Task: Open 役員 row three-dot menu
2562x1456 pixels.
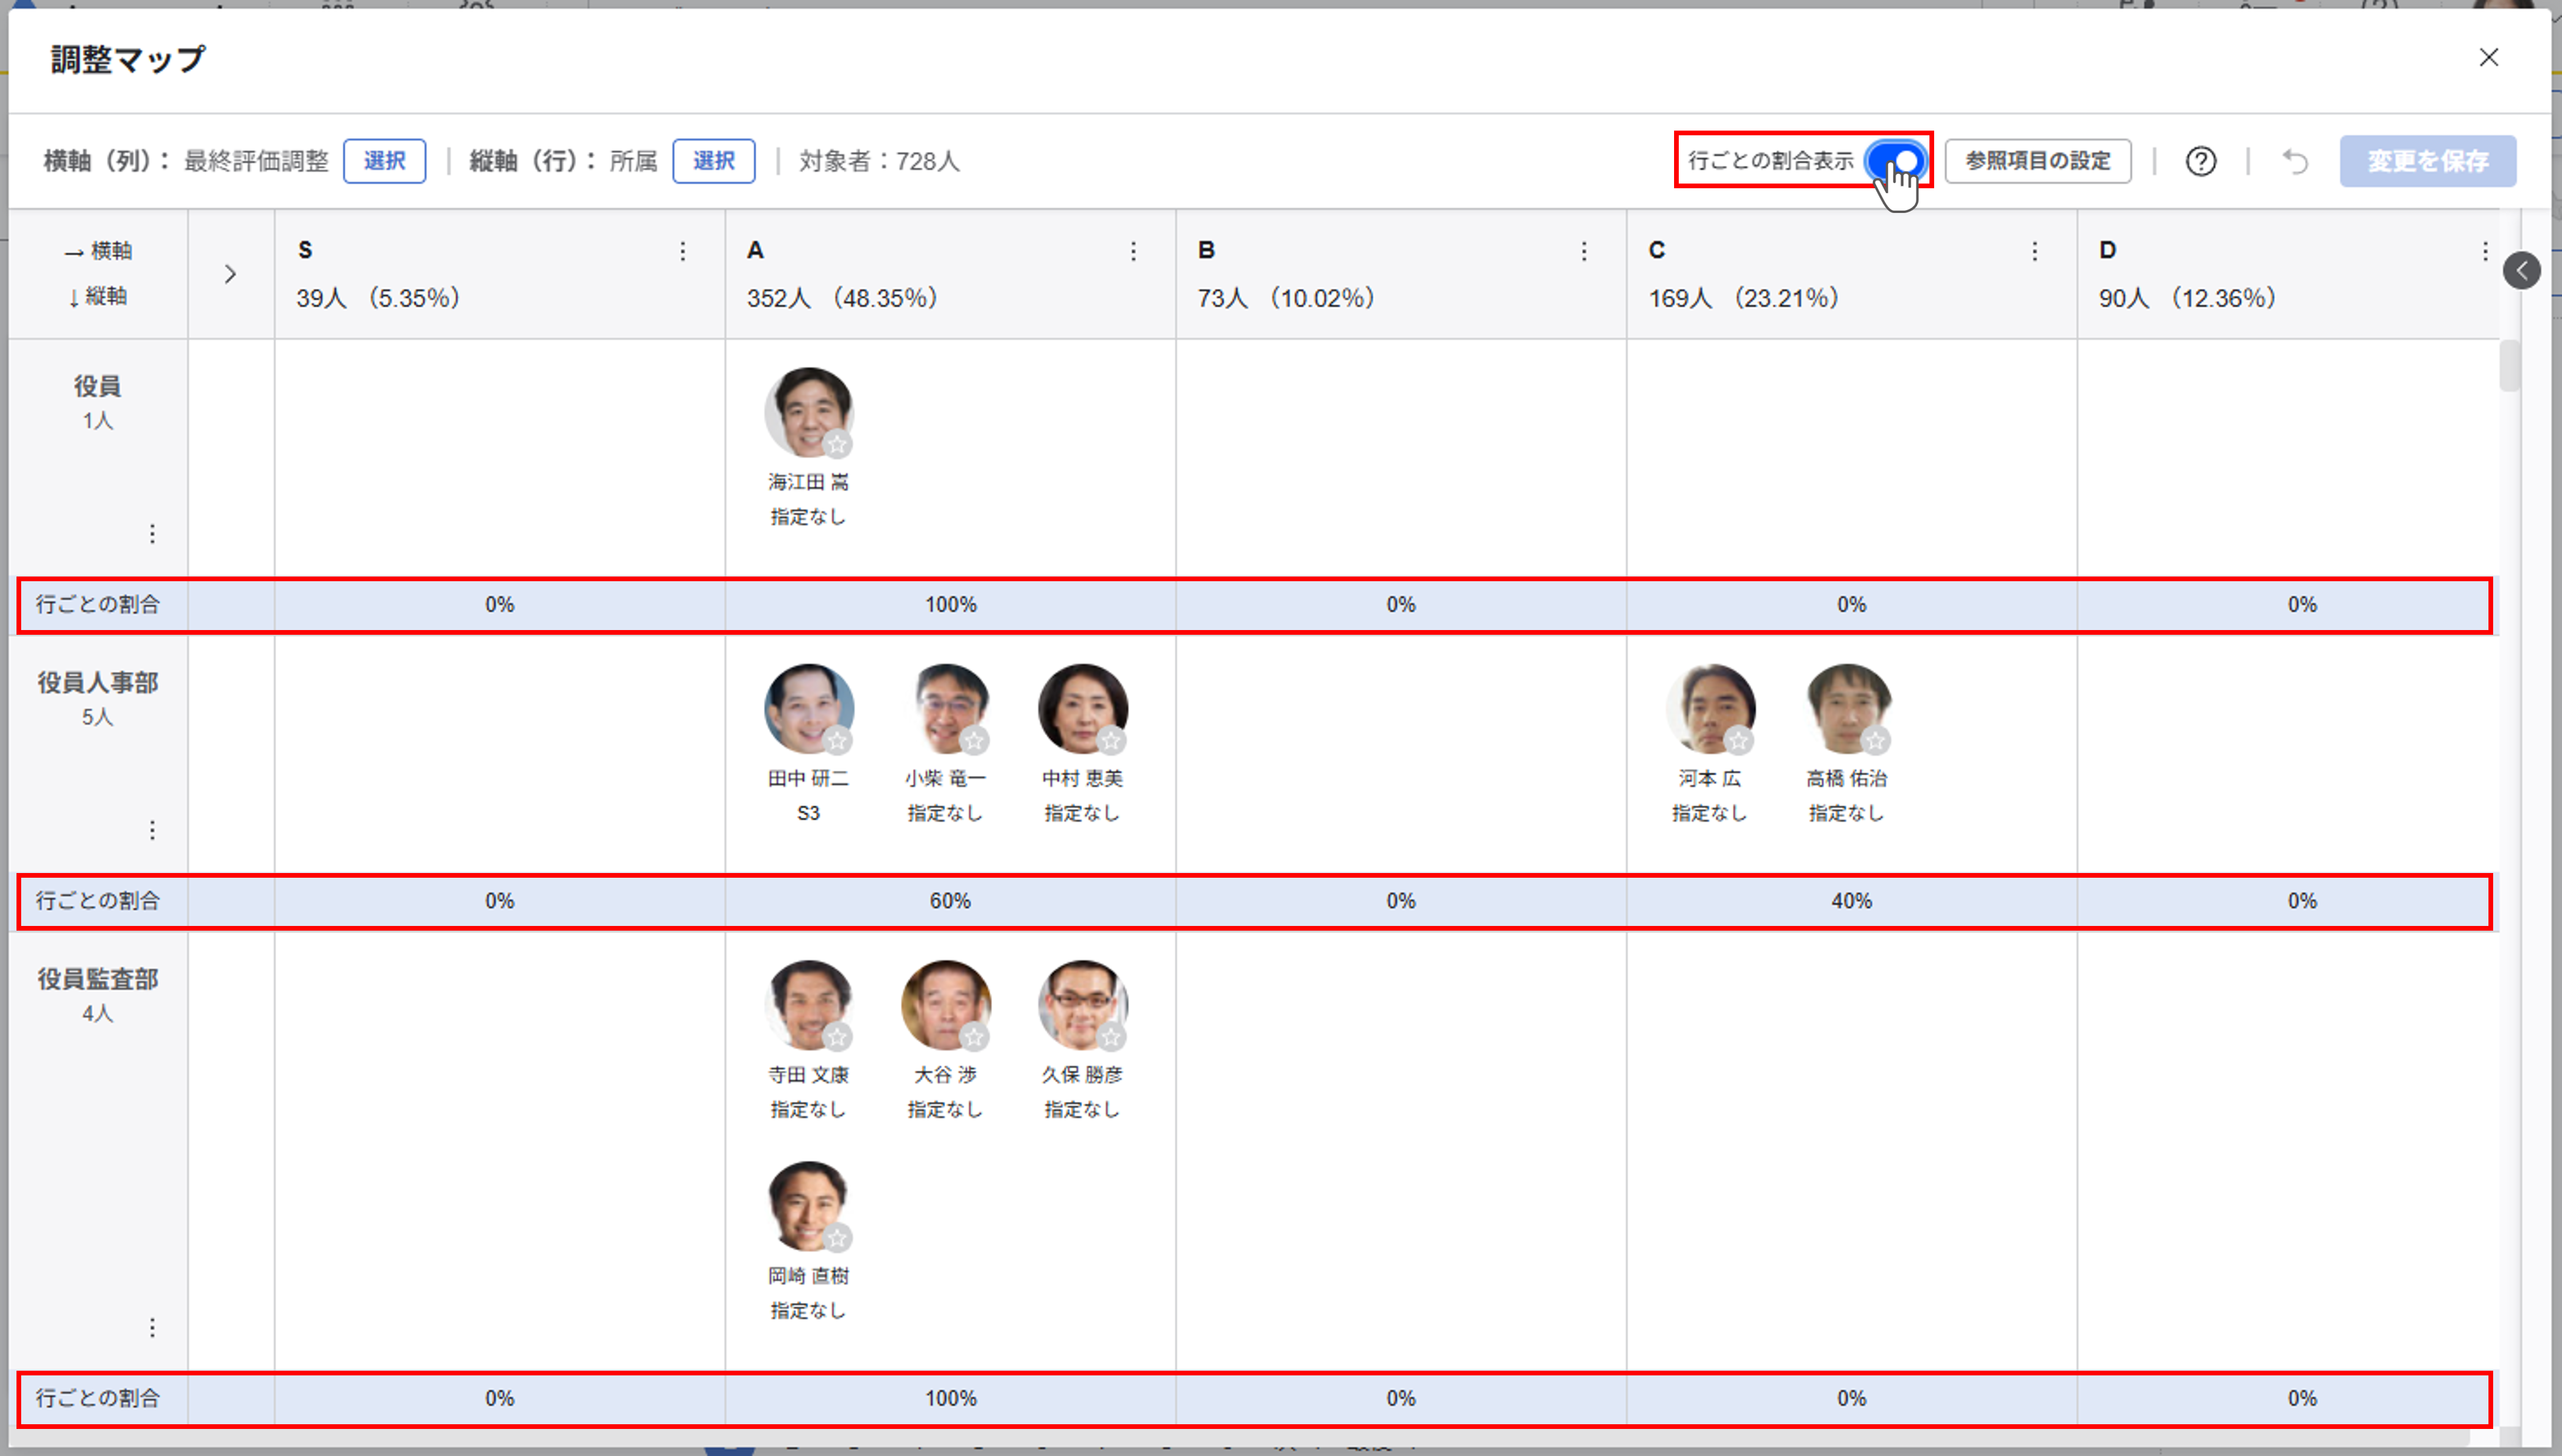Action: coord(152,534)
